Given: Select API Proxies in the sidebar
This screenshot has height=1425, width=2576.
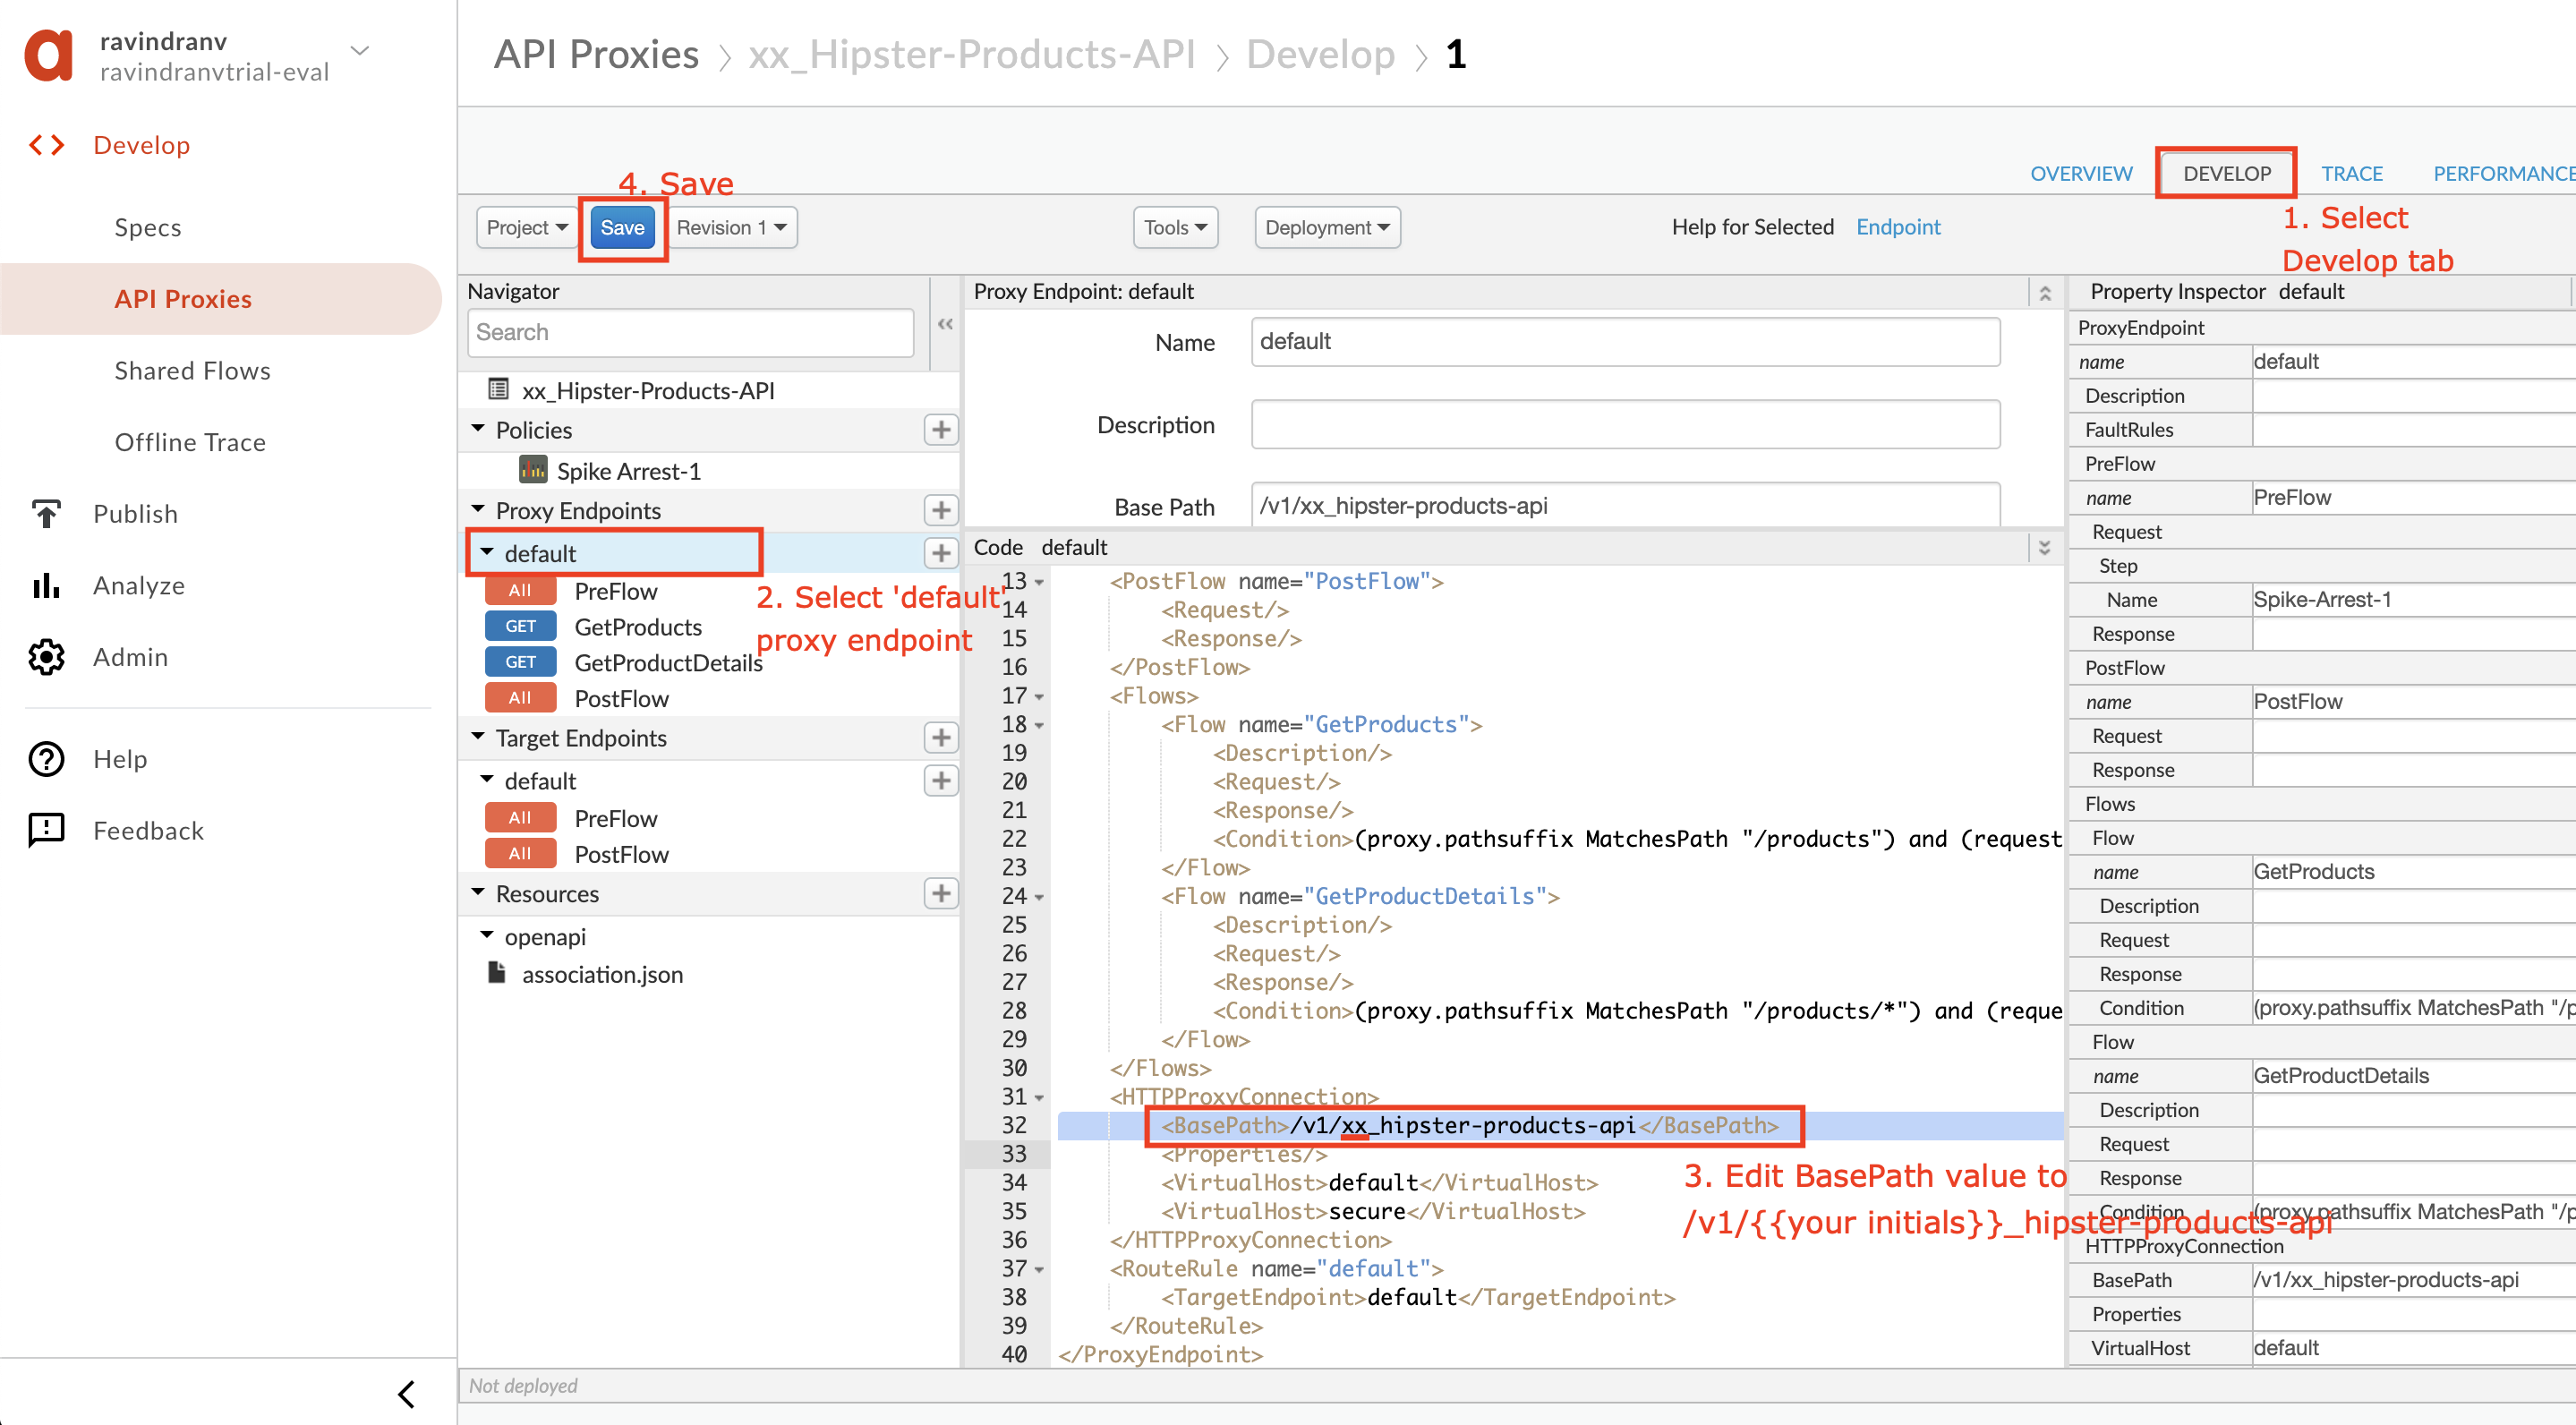Looking at the screenshot, I should point(221,299).
